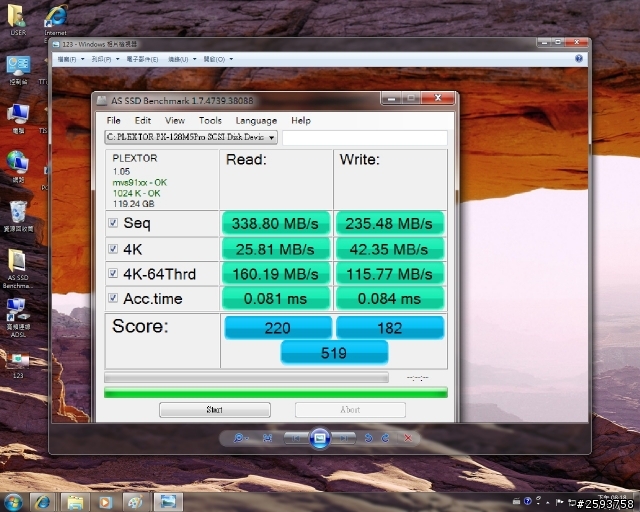This screenshot has width=640, height=512.
Task: Click the 1024 K - OK alignment text
Action: click(x=136, y=193)
